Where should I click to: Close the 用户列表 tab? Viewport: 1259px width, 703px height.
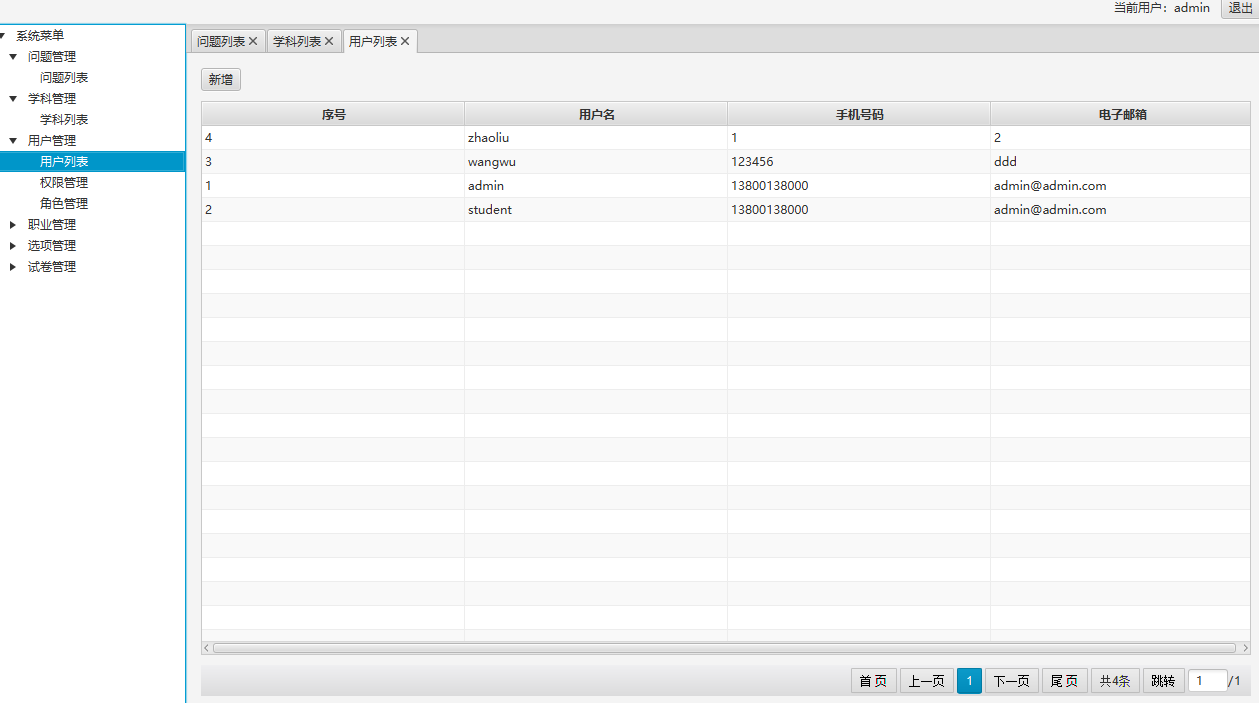pos(405,42)
